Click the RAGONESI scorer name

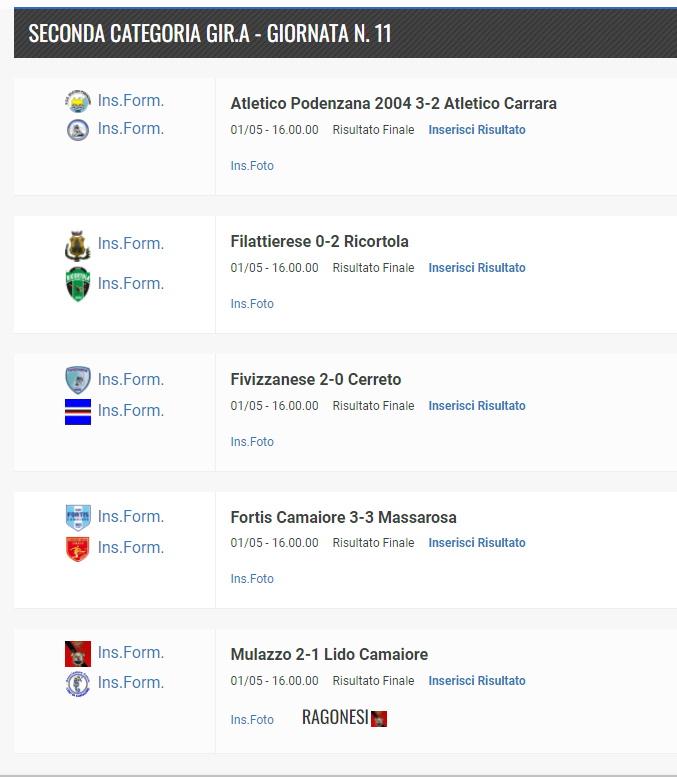tap(335, 718)
